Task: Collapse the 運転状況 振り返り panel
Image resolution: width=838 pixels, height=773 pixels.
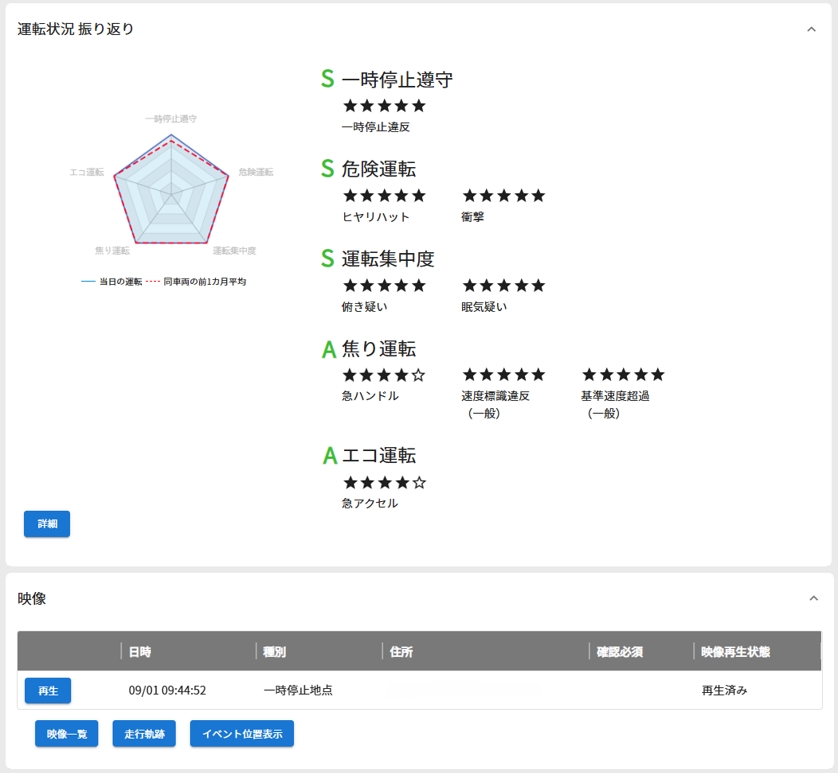Action: pos(812,30)
